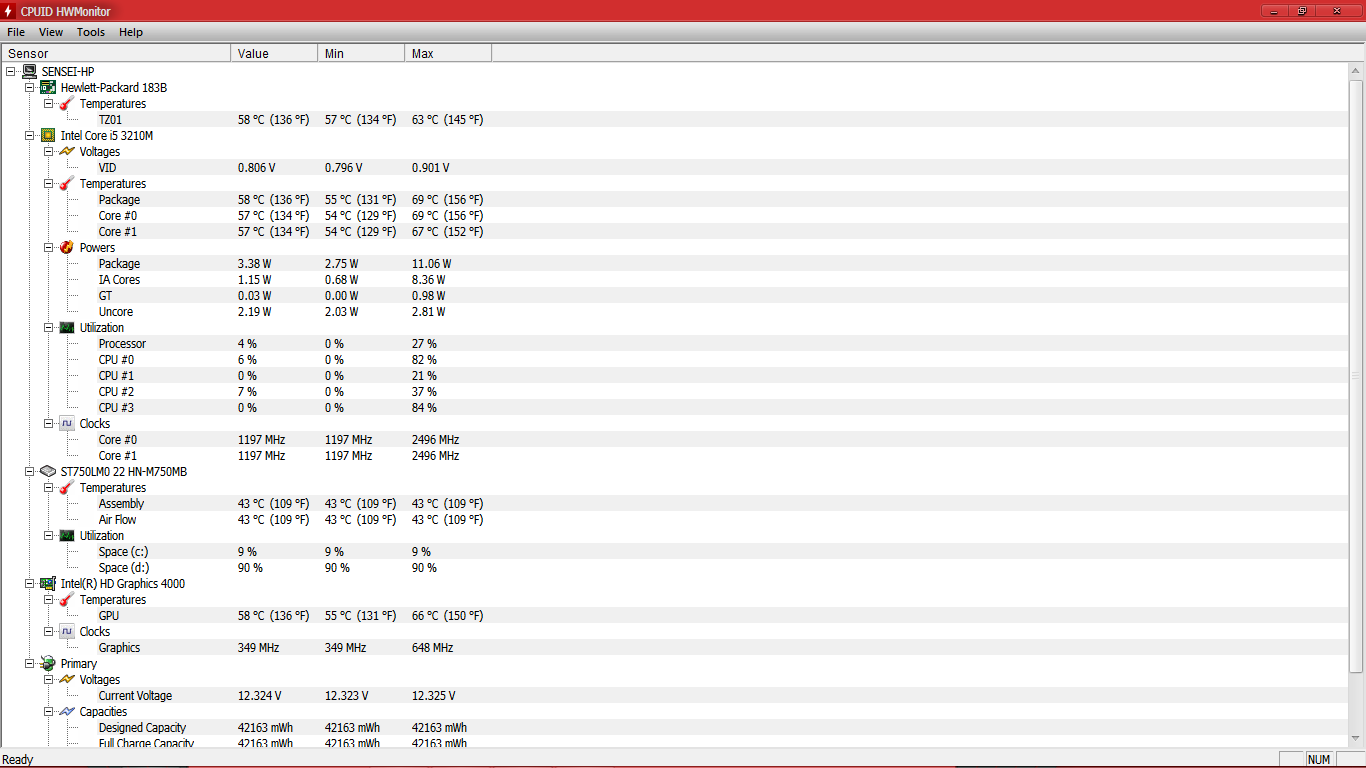
Task: Collapse the Intel Core i5 3210M node
Action: tap(30, 136)
